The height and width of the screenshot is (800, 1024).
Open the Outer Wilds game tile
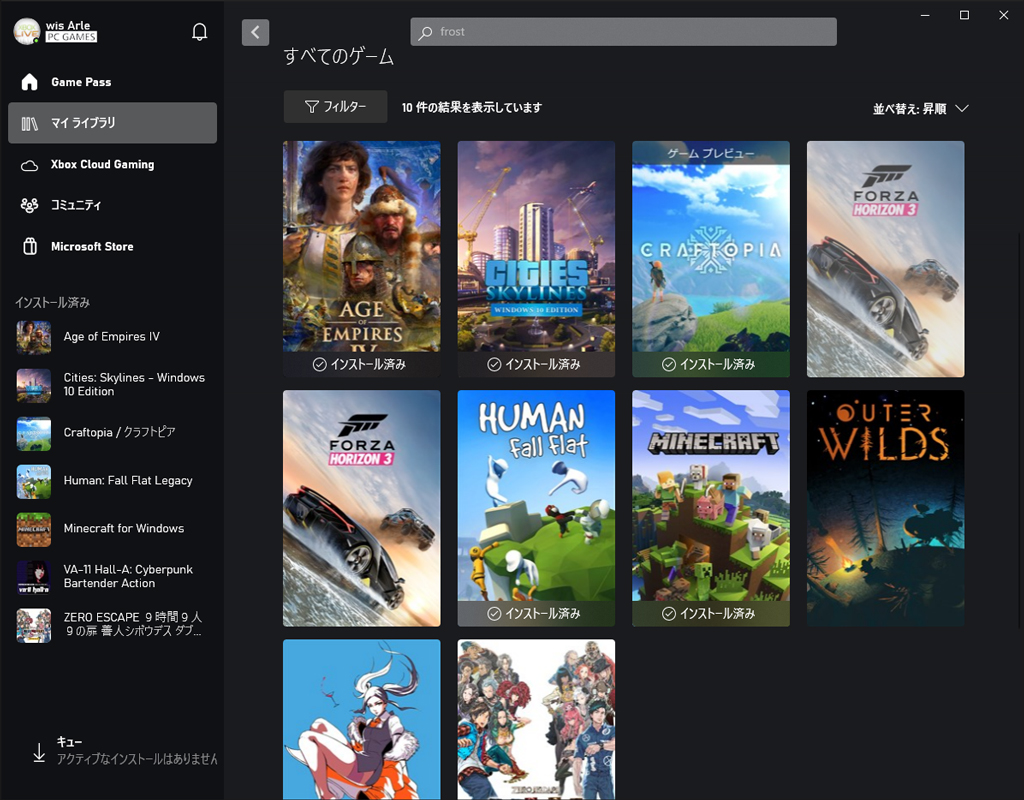pyautogui.click(x=885, y=508)
